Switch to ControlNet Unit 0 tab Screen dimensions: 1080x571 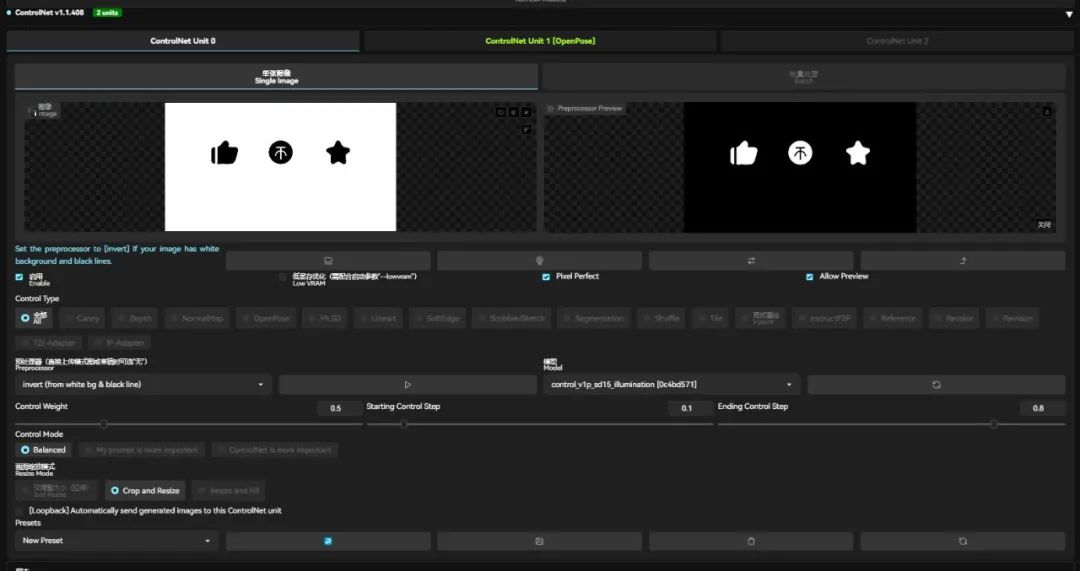pyautogui.click(x=183, y=41)
